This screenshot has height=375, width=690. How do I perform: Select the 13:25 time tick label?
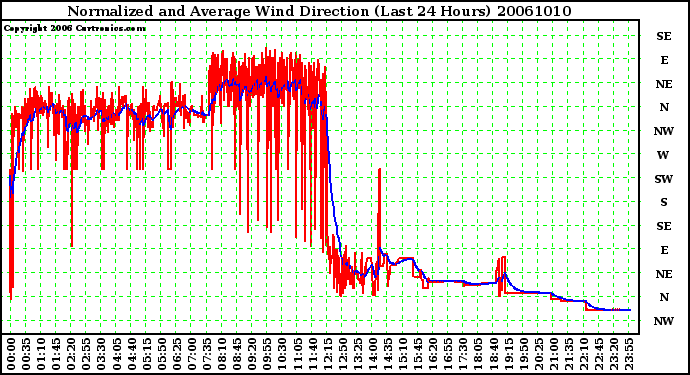point(358,354)
